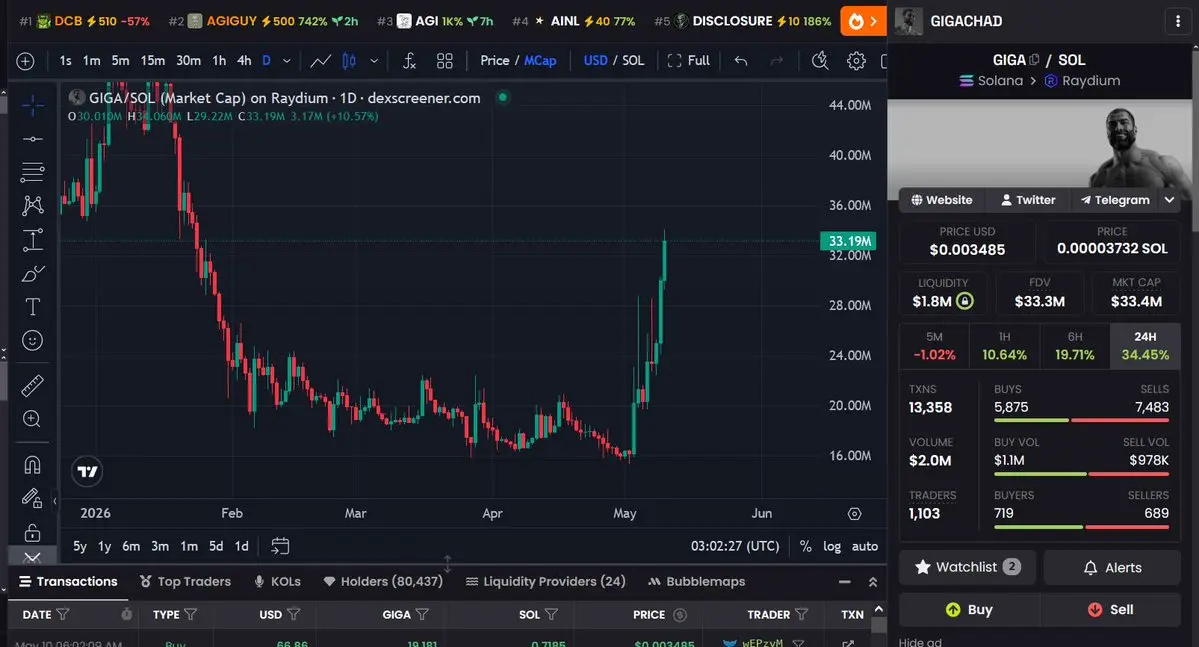Add GIGA to Watchlist
The image size is (1199, 647).
[x=967, y=567]
